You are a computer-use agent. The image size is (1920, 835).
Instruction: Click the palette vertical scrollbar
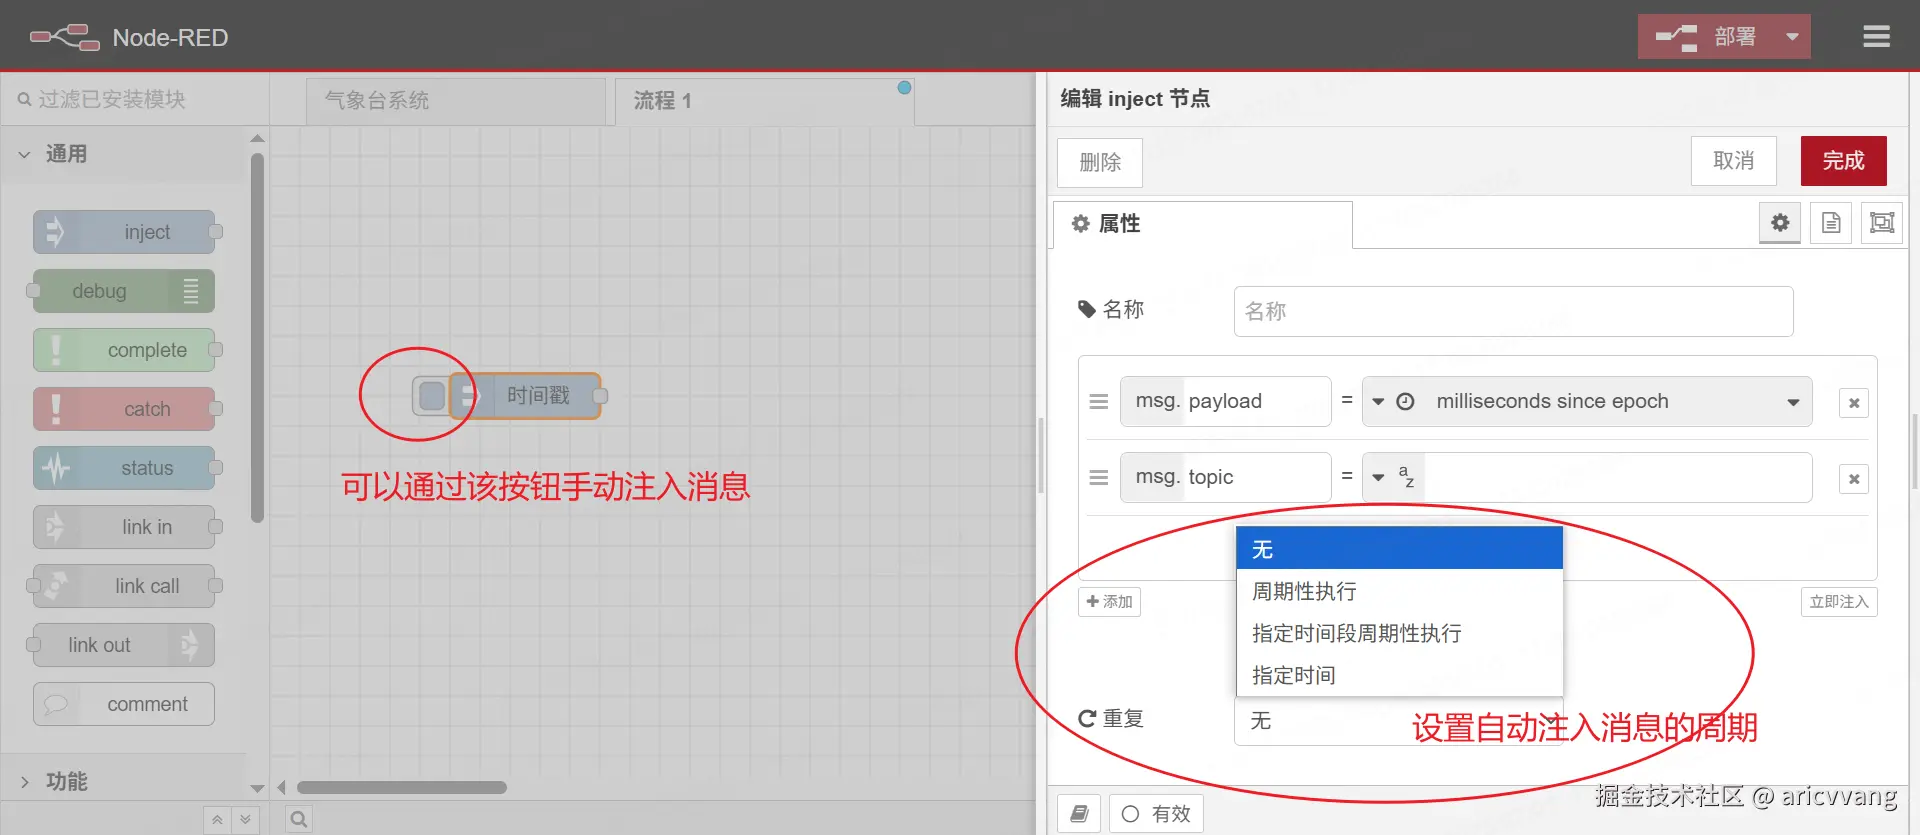[x=257, y=338]
